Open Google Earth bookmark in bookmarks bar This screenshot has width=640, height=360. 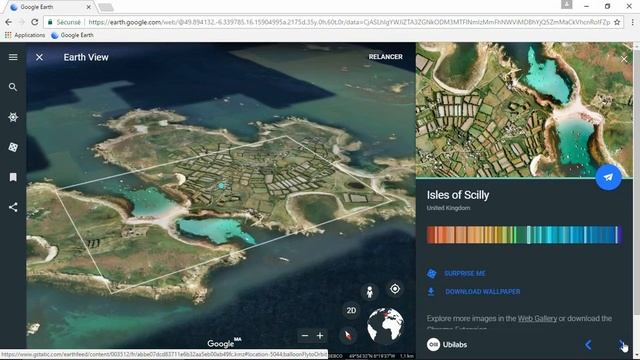point(72,35)
